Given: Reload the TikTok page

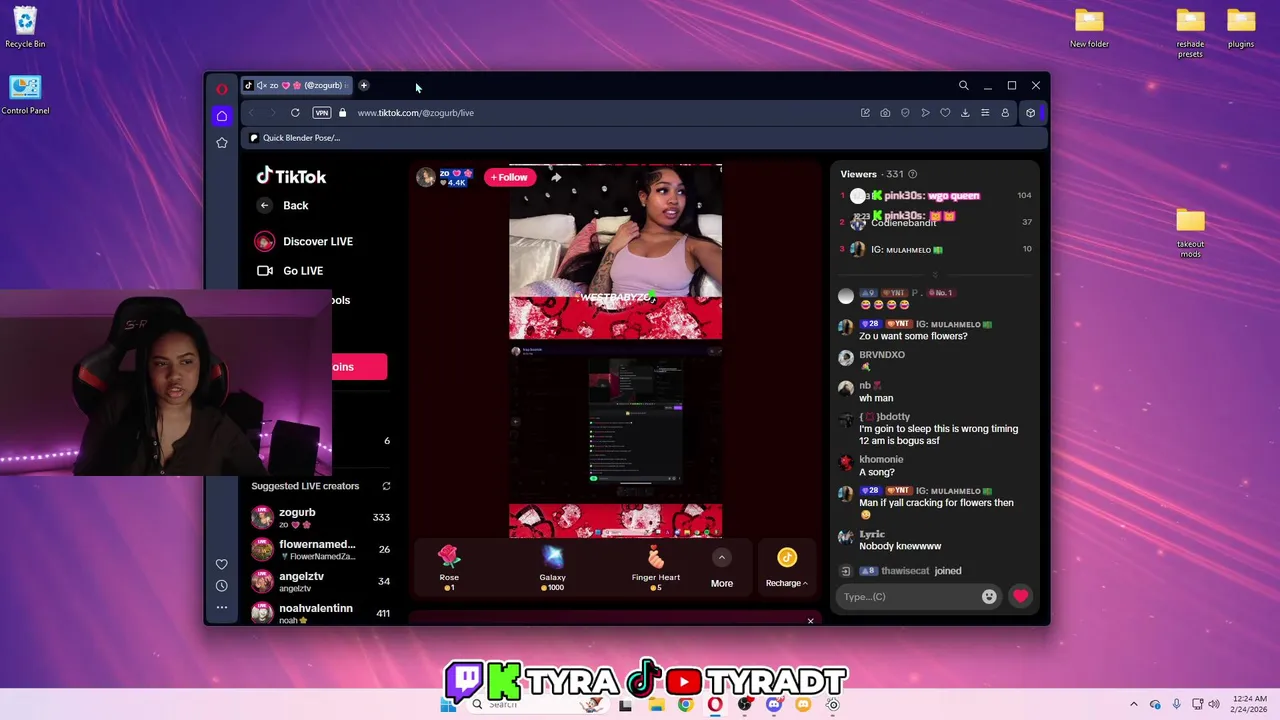Looking at the screenshot, I should pos(295,113).
